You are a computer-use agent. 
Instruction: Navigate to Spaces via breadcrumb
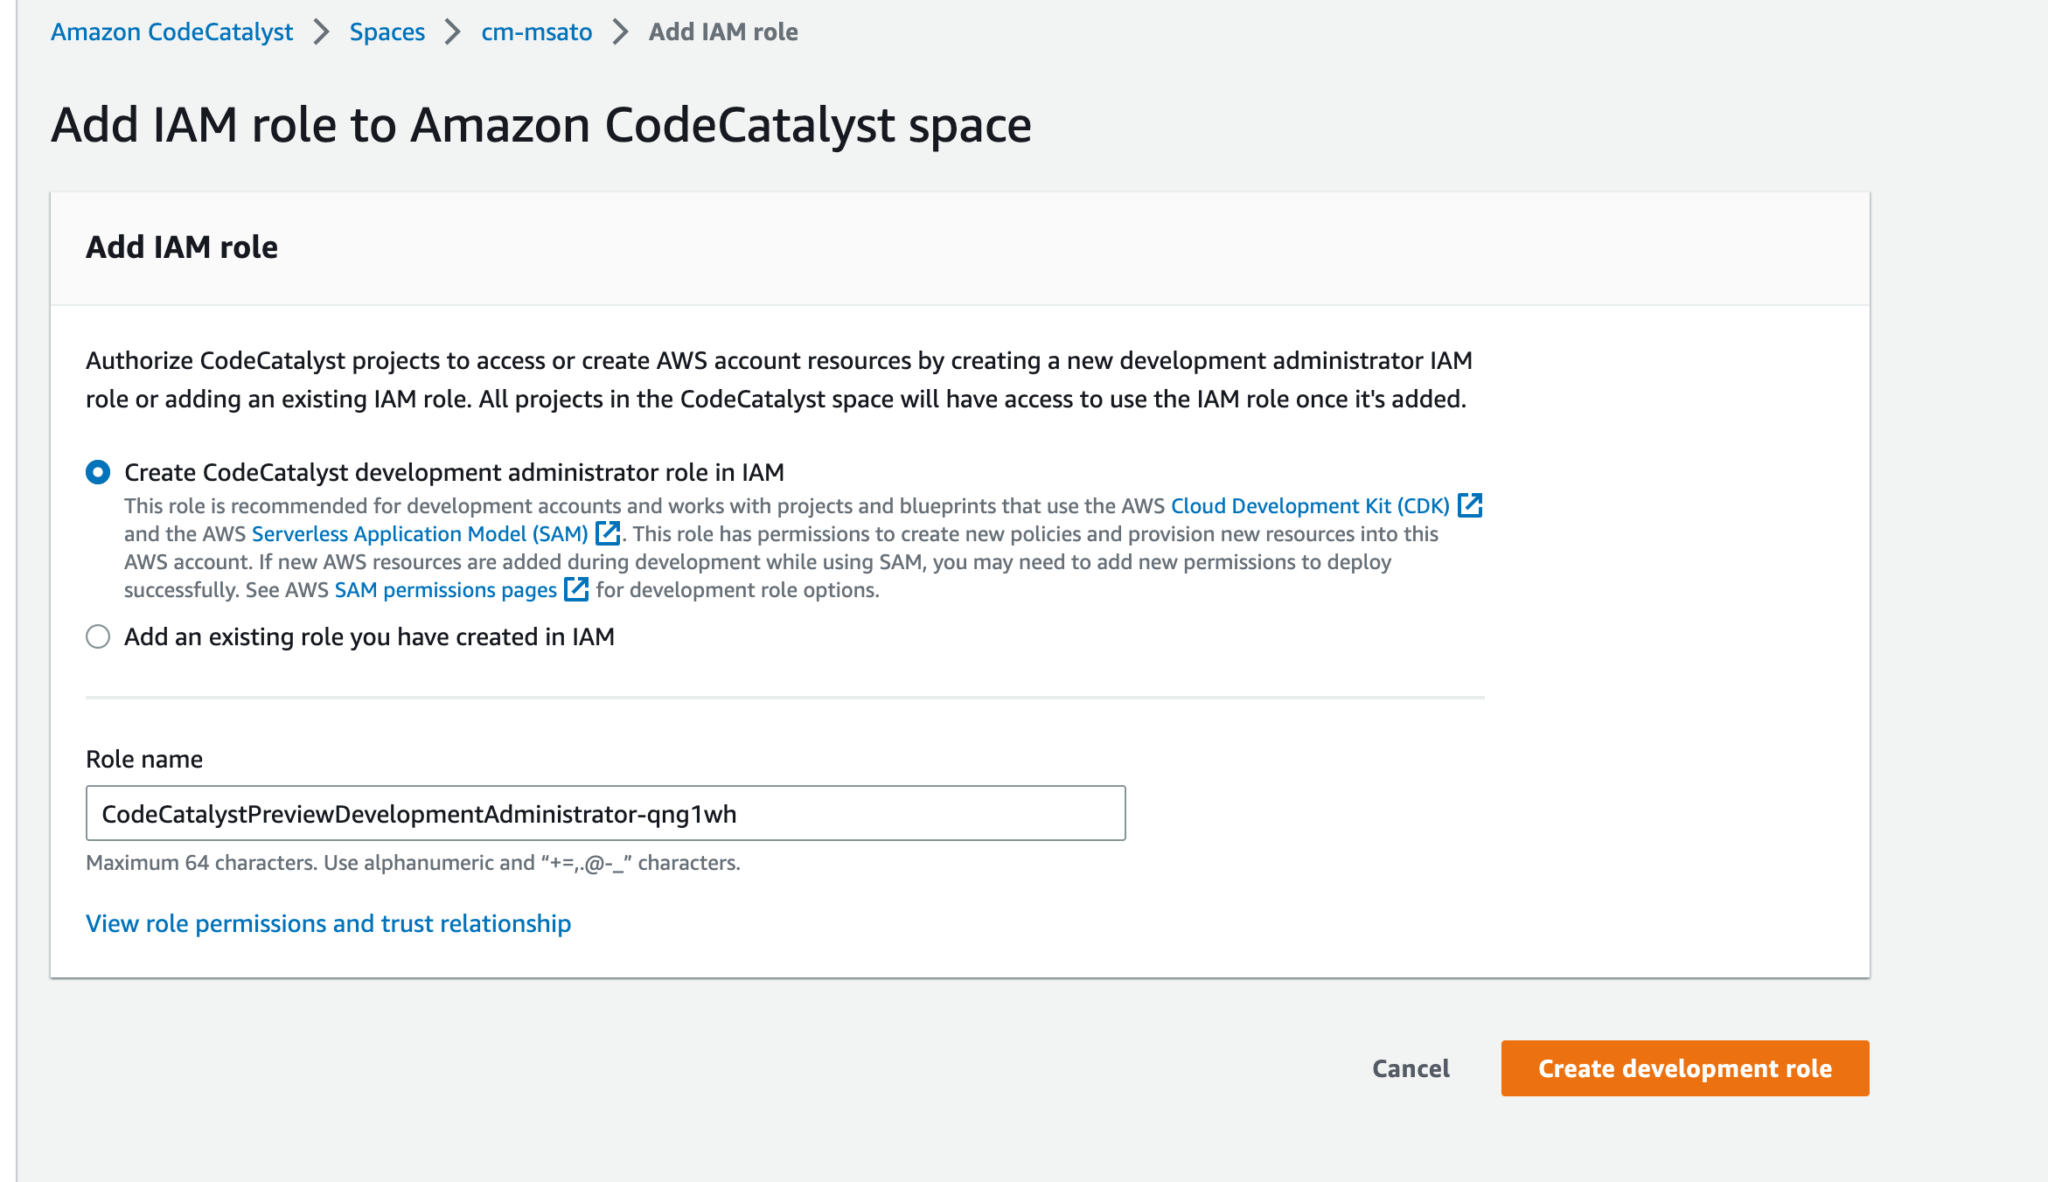tap(386, 31)
